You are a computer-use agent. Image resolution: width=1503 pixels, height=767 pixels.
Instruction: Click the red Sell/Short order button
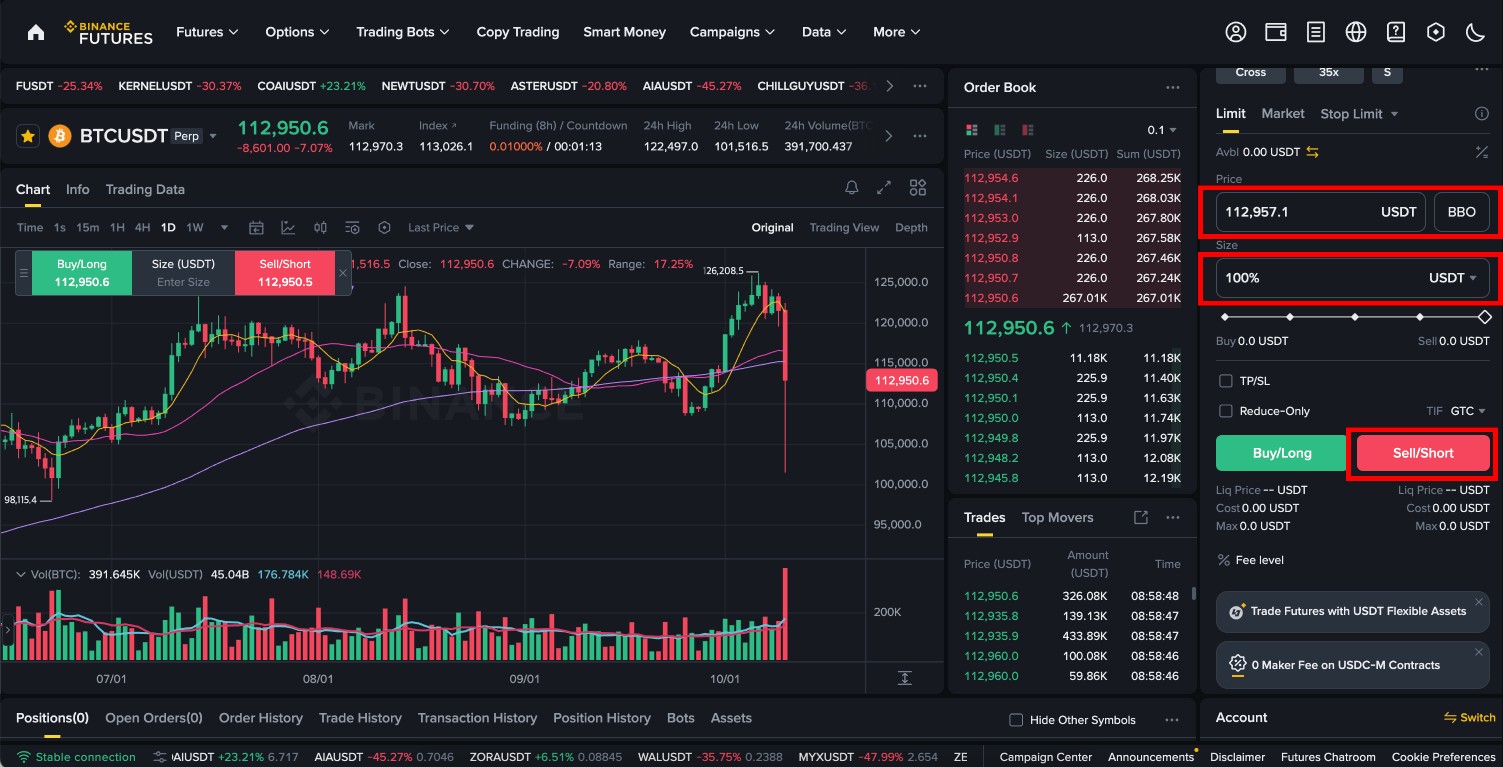pyautogui.click(x=1423, y=453)
